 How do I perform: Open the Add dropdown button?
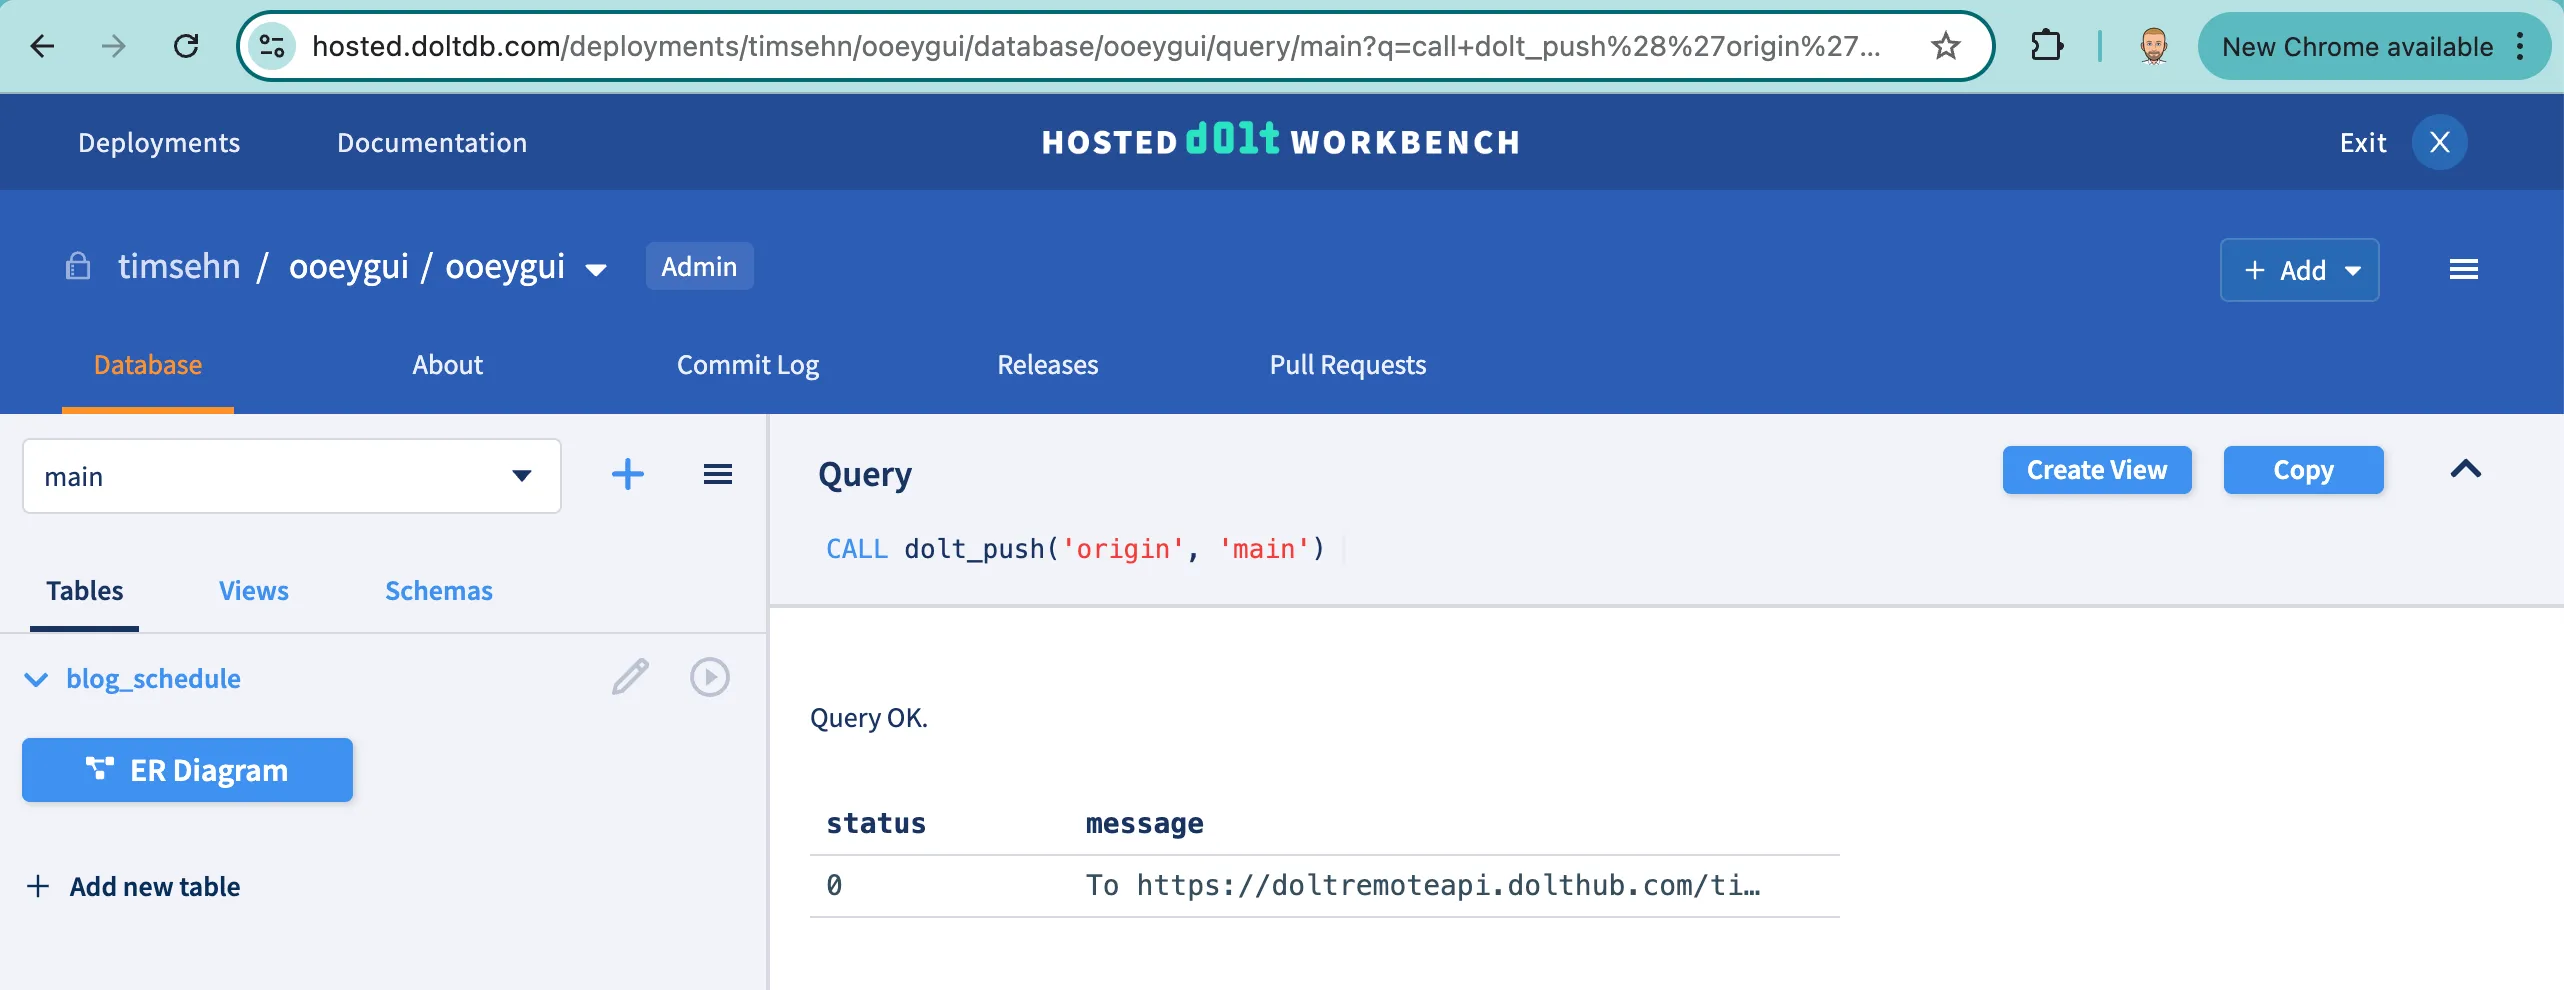click(x=2299, y=270)
